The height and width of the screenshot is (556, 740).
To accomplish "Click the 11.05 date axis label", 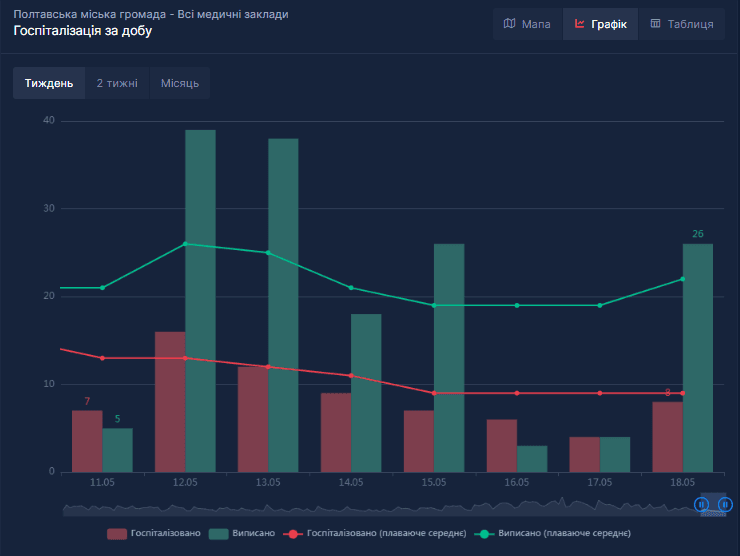I will [x=102, y=482].
